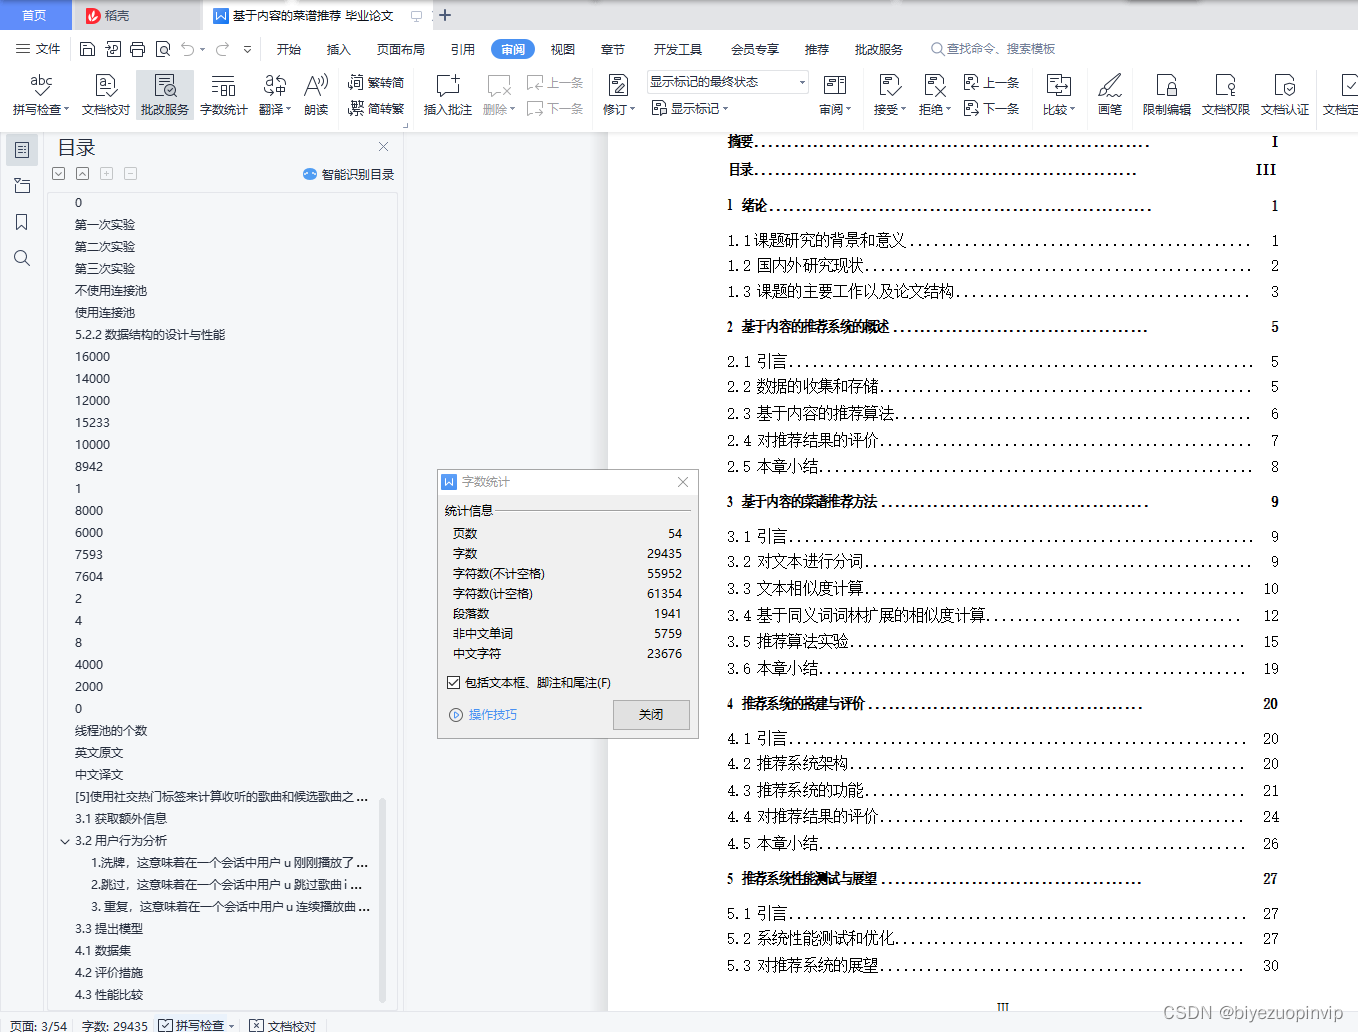Open 显示标记 dropdown
Viewport: 1358px width, 1032px height.
click(690, 108)
